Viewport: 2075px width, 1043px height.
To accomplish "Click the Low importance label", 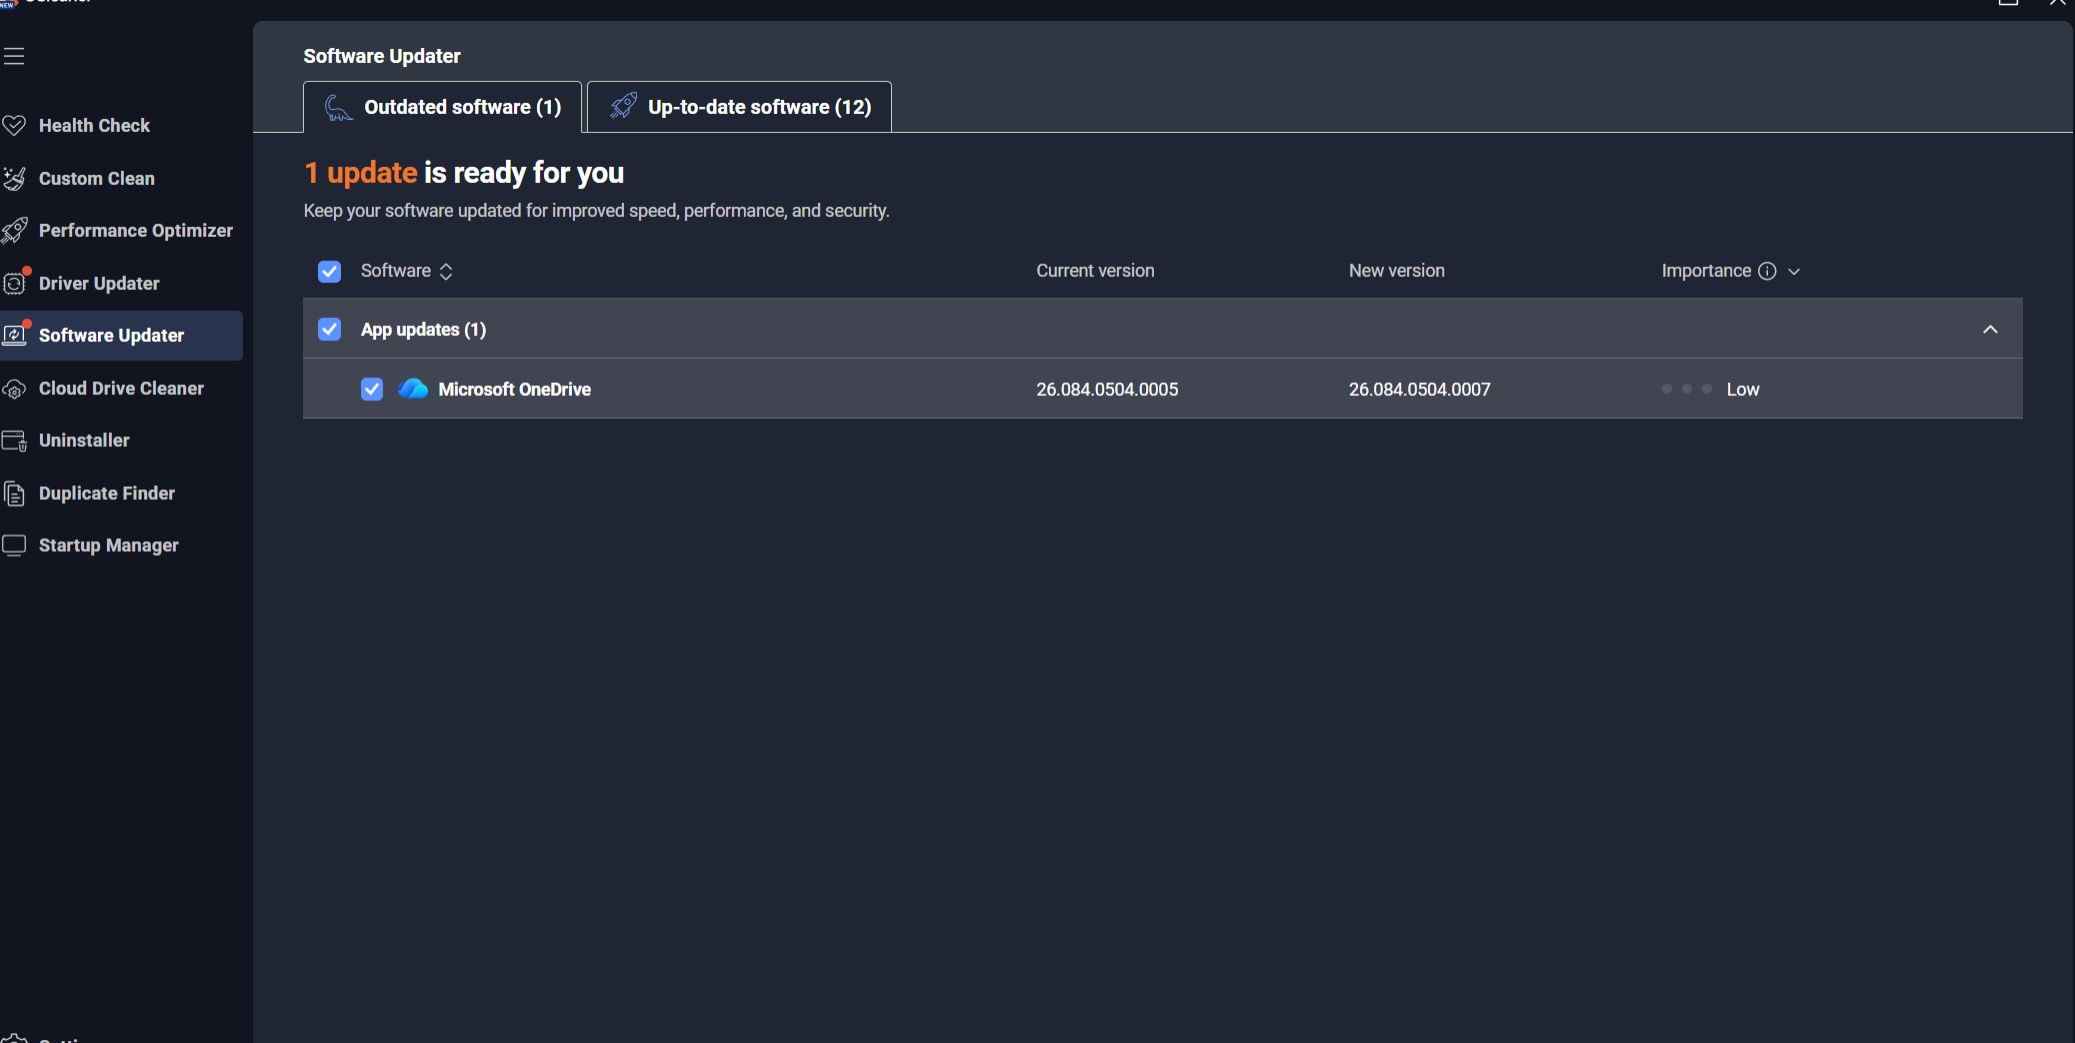I will 1743,389.
